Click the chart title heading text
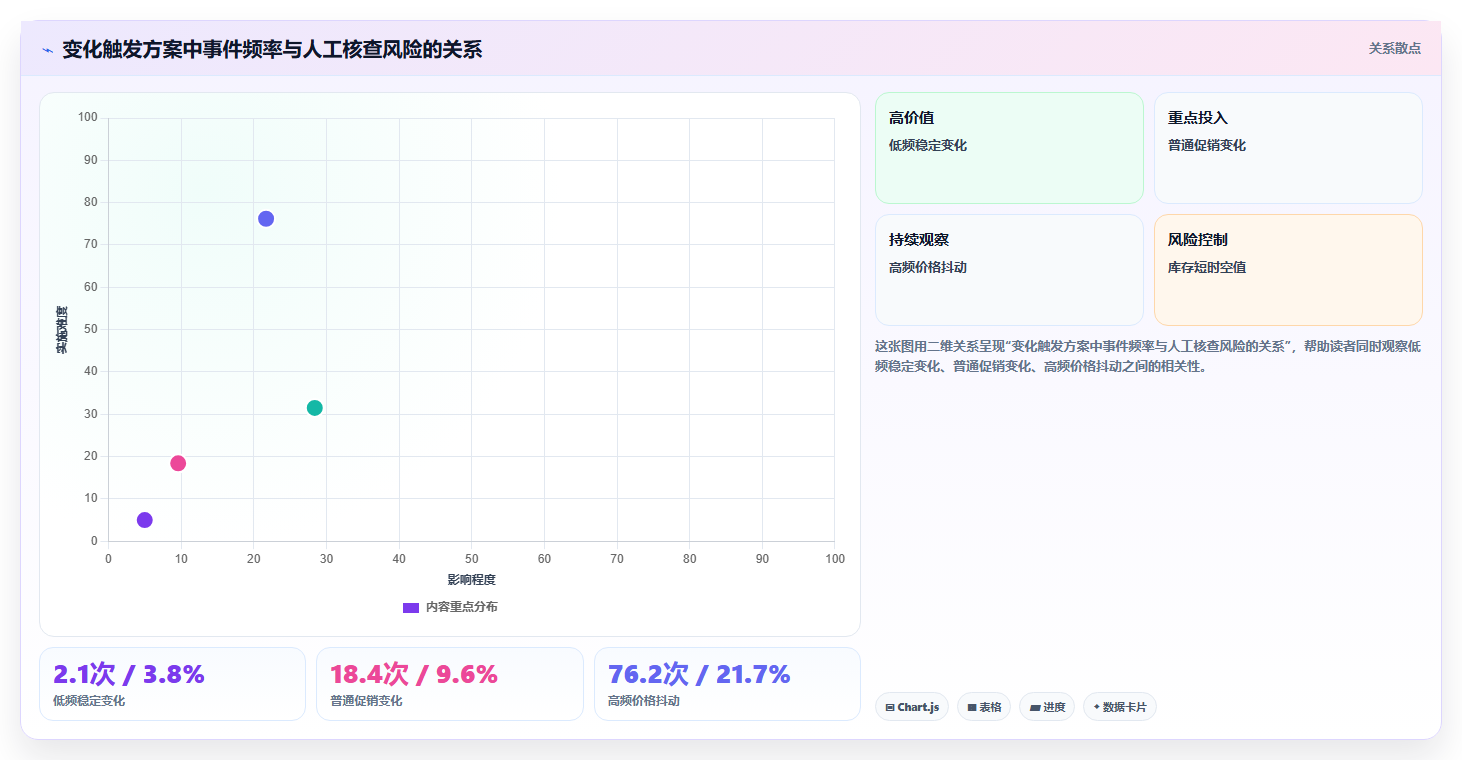Viewport: 1462px width, 760px height. (x=272, y=49)
